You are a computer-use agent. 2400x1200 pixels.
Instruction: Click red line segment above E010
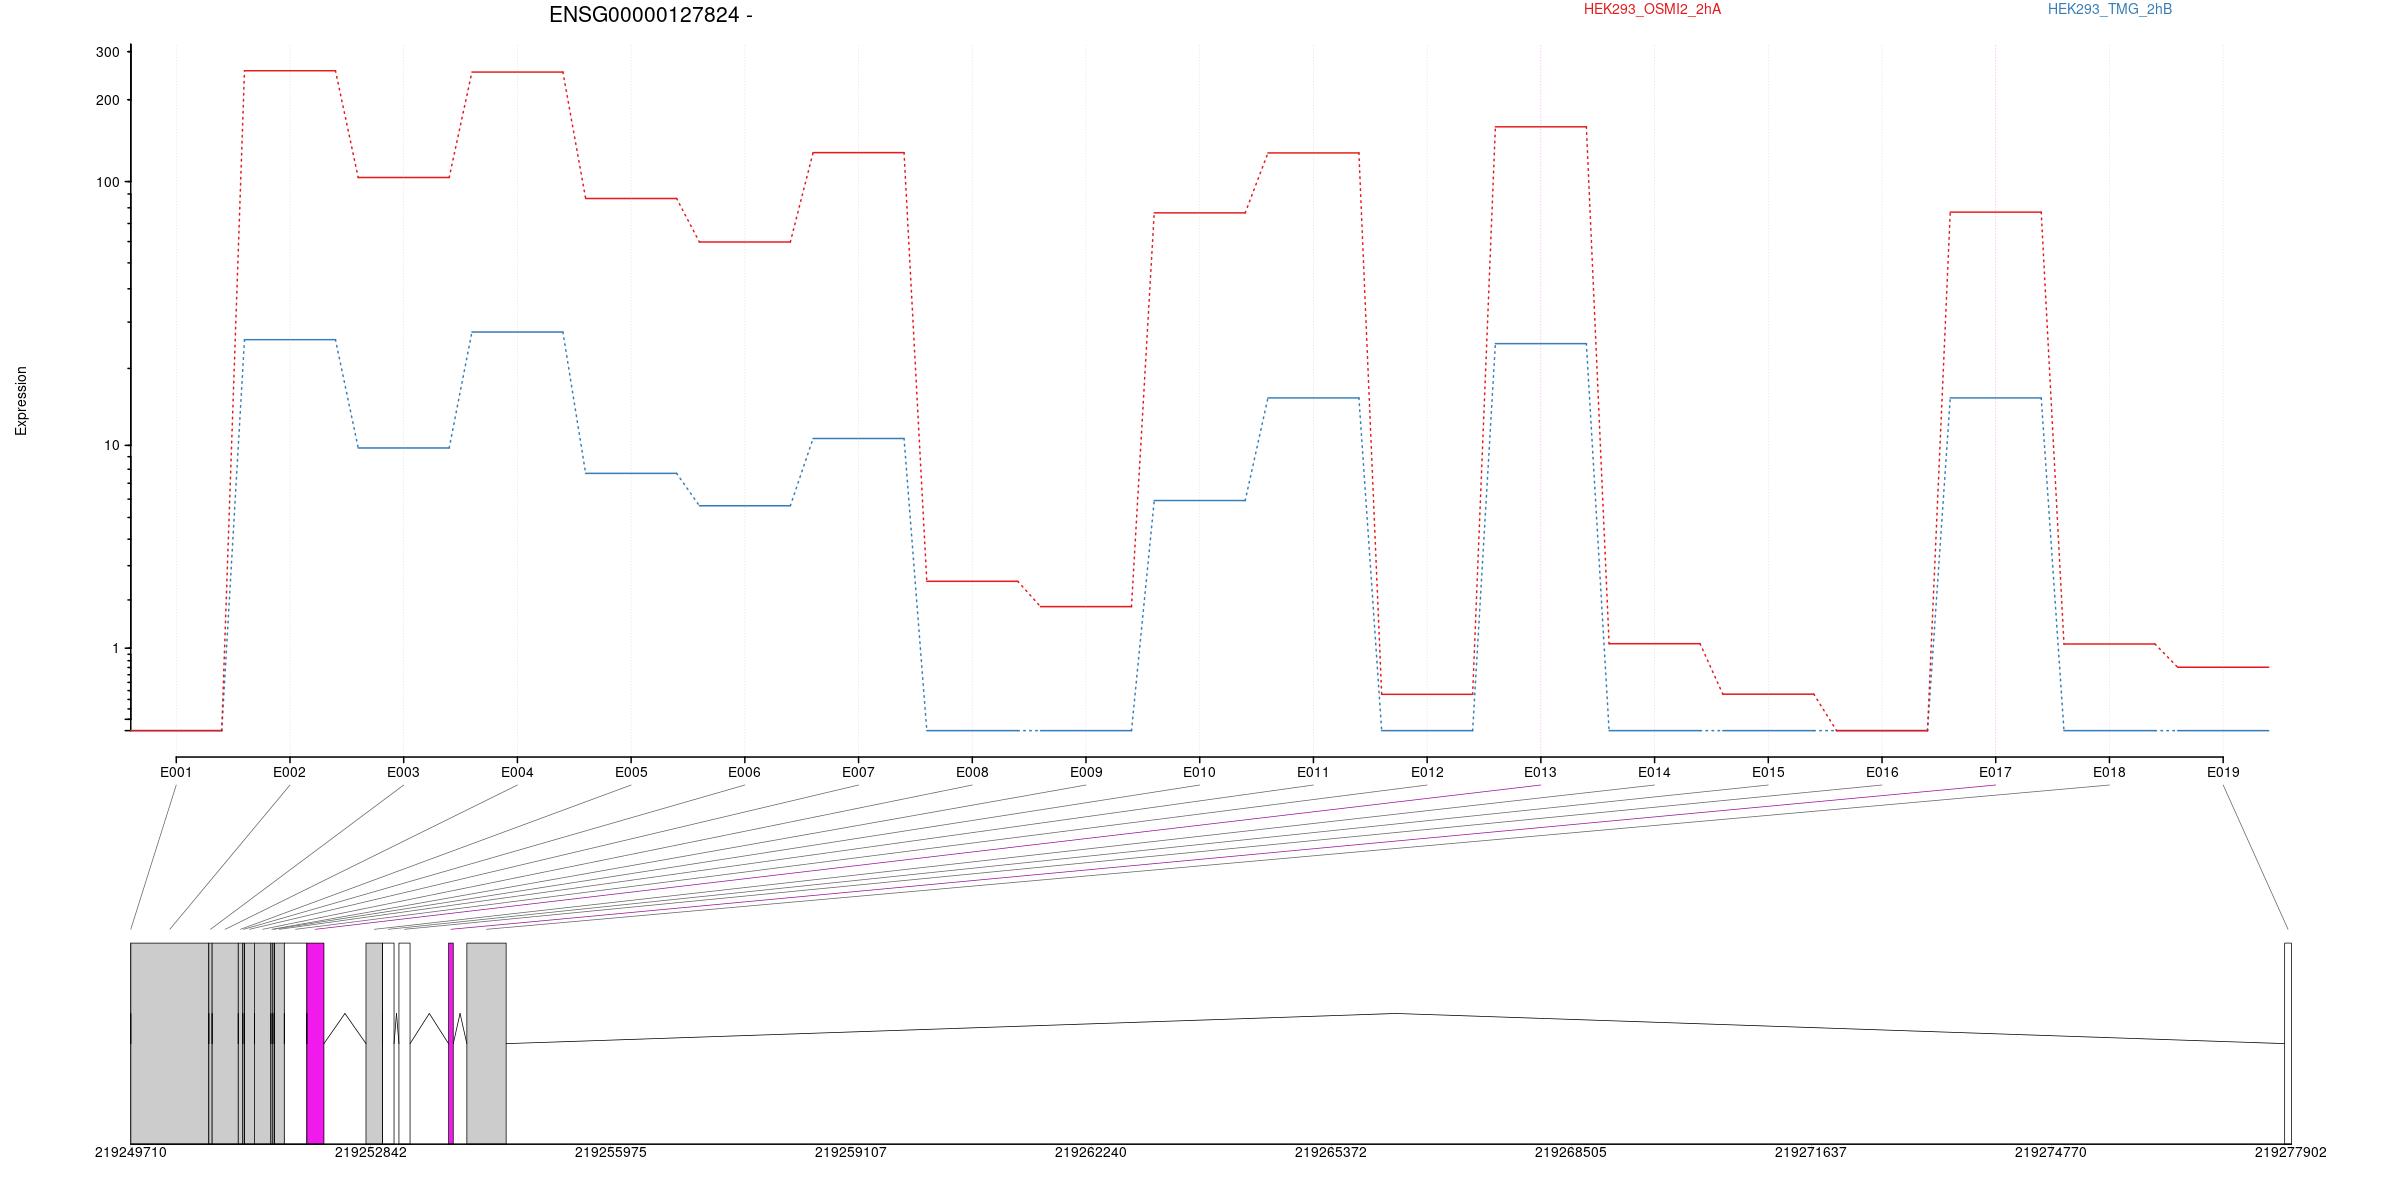coord(1200,213)
